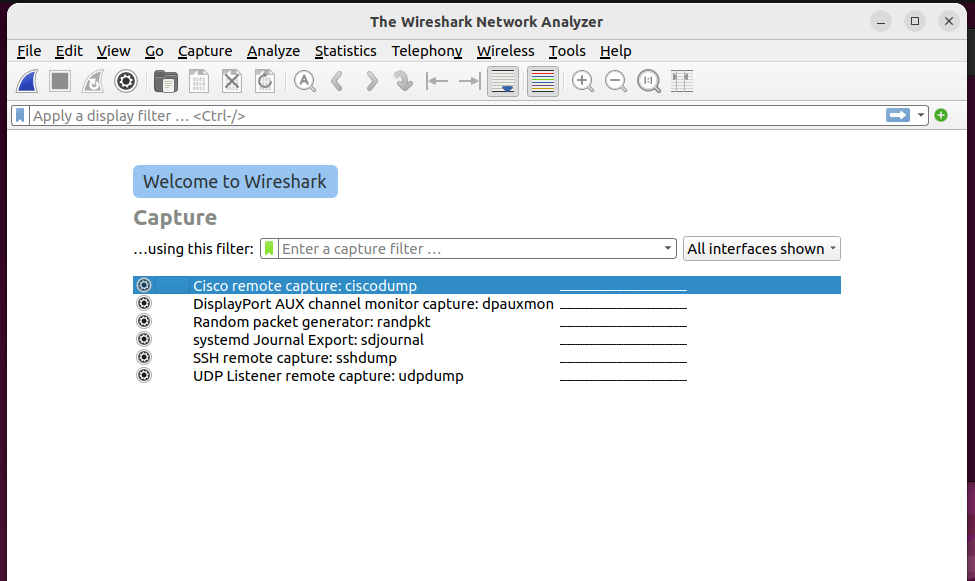Screen dimensions: 975x581
Task: Click into the capture filter field
Action: tap(469, 249)
